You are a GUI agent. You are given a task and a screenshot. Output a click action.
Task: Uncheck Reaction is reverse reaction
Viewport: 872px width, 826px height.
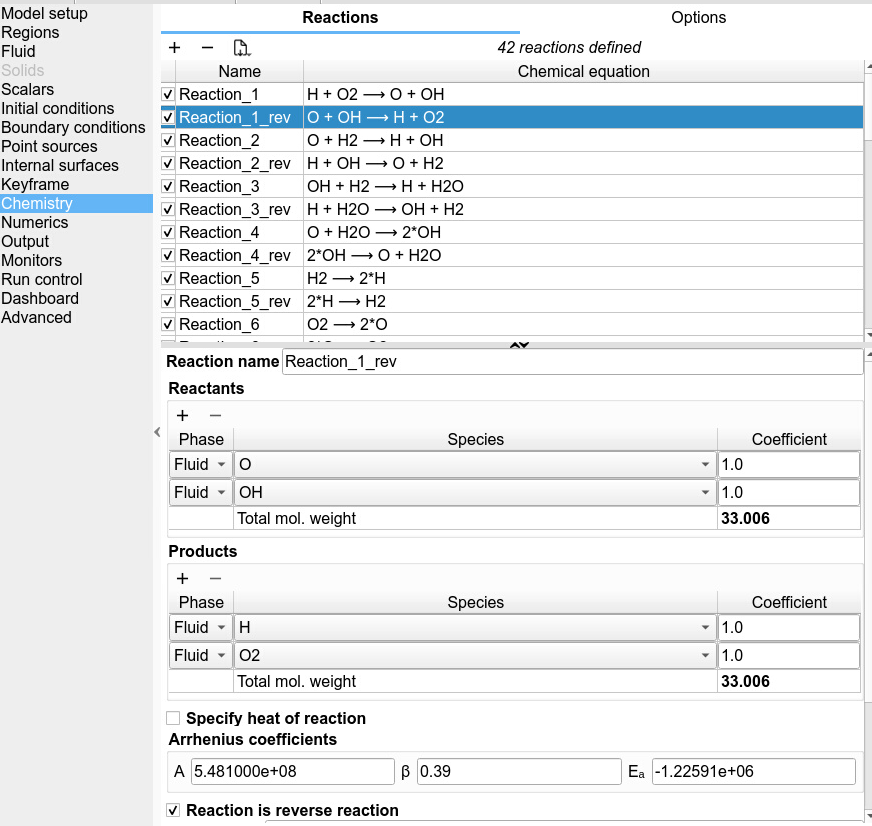[173, 810]
